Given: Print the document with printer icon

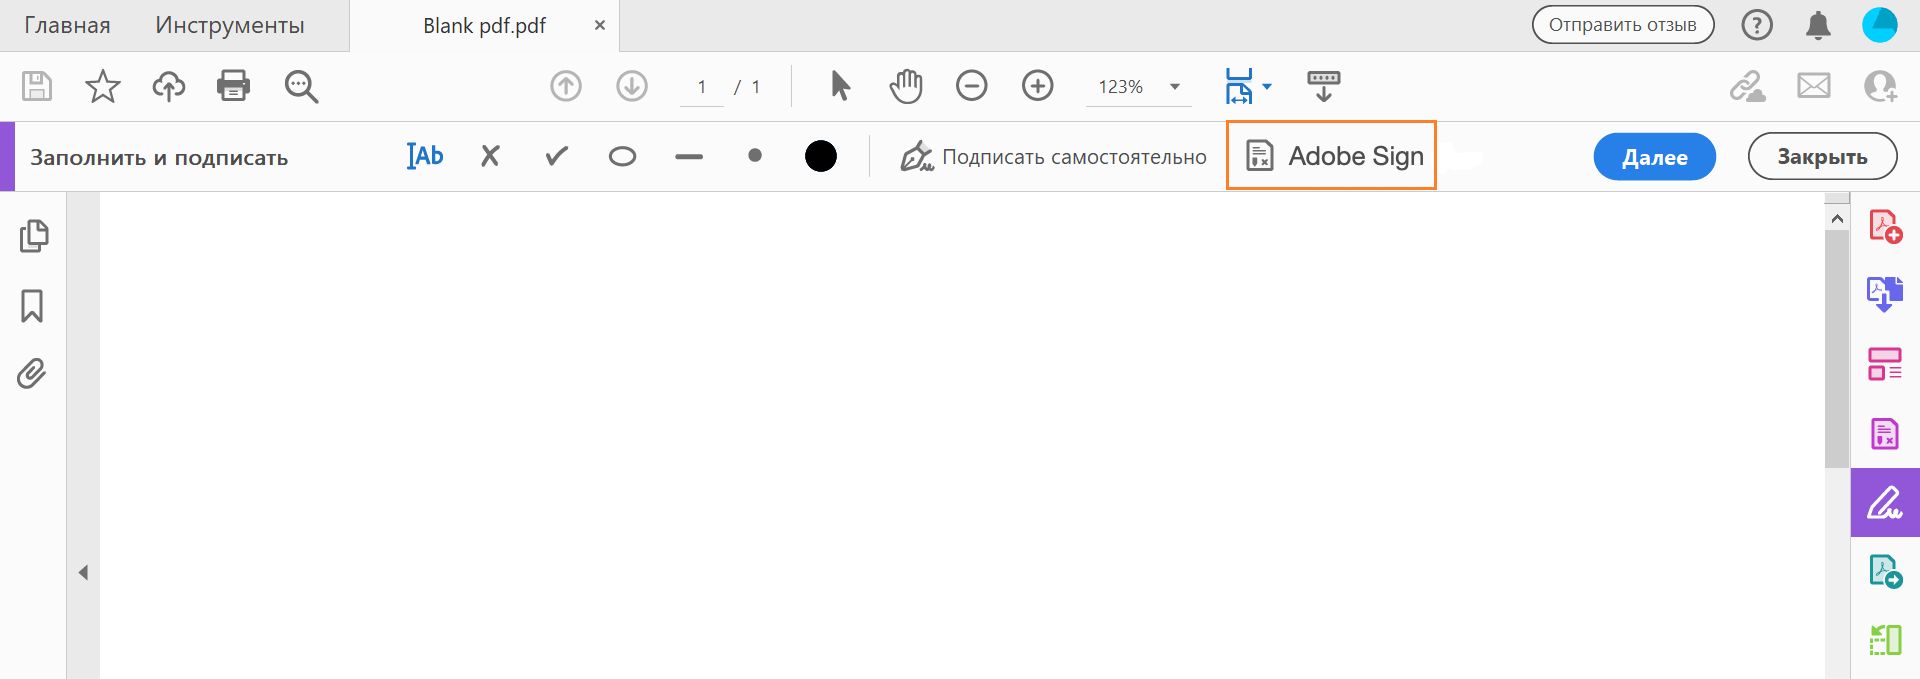Looking at the screenshot, I should pos(234,86).
